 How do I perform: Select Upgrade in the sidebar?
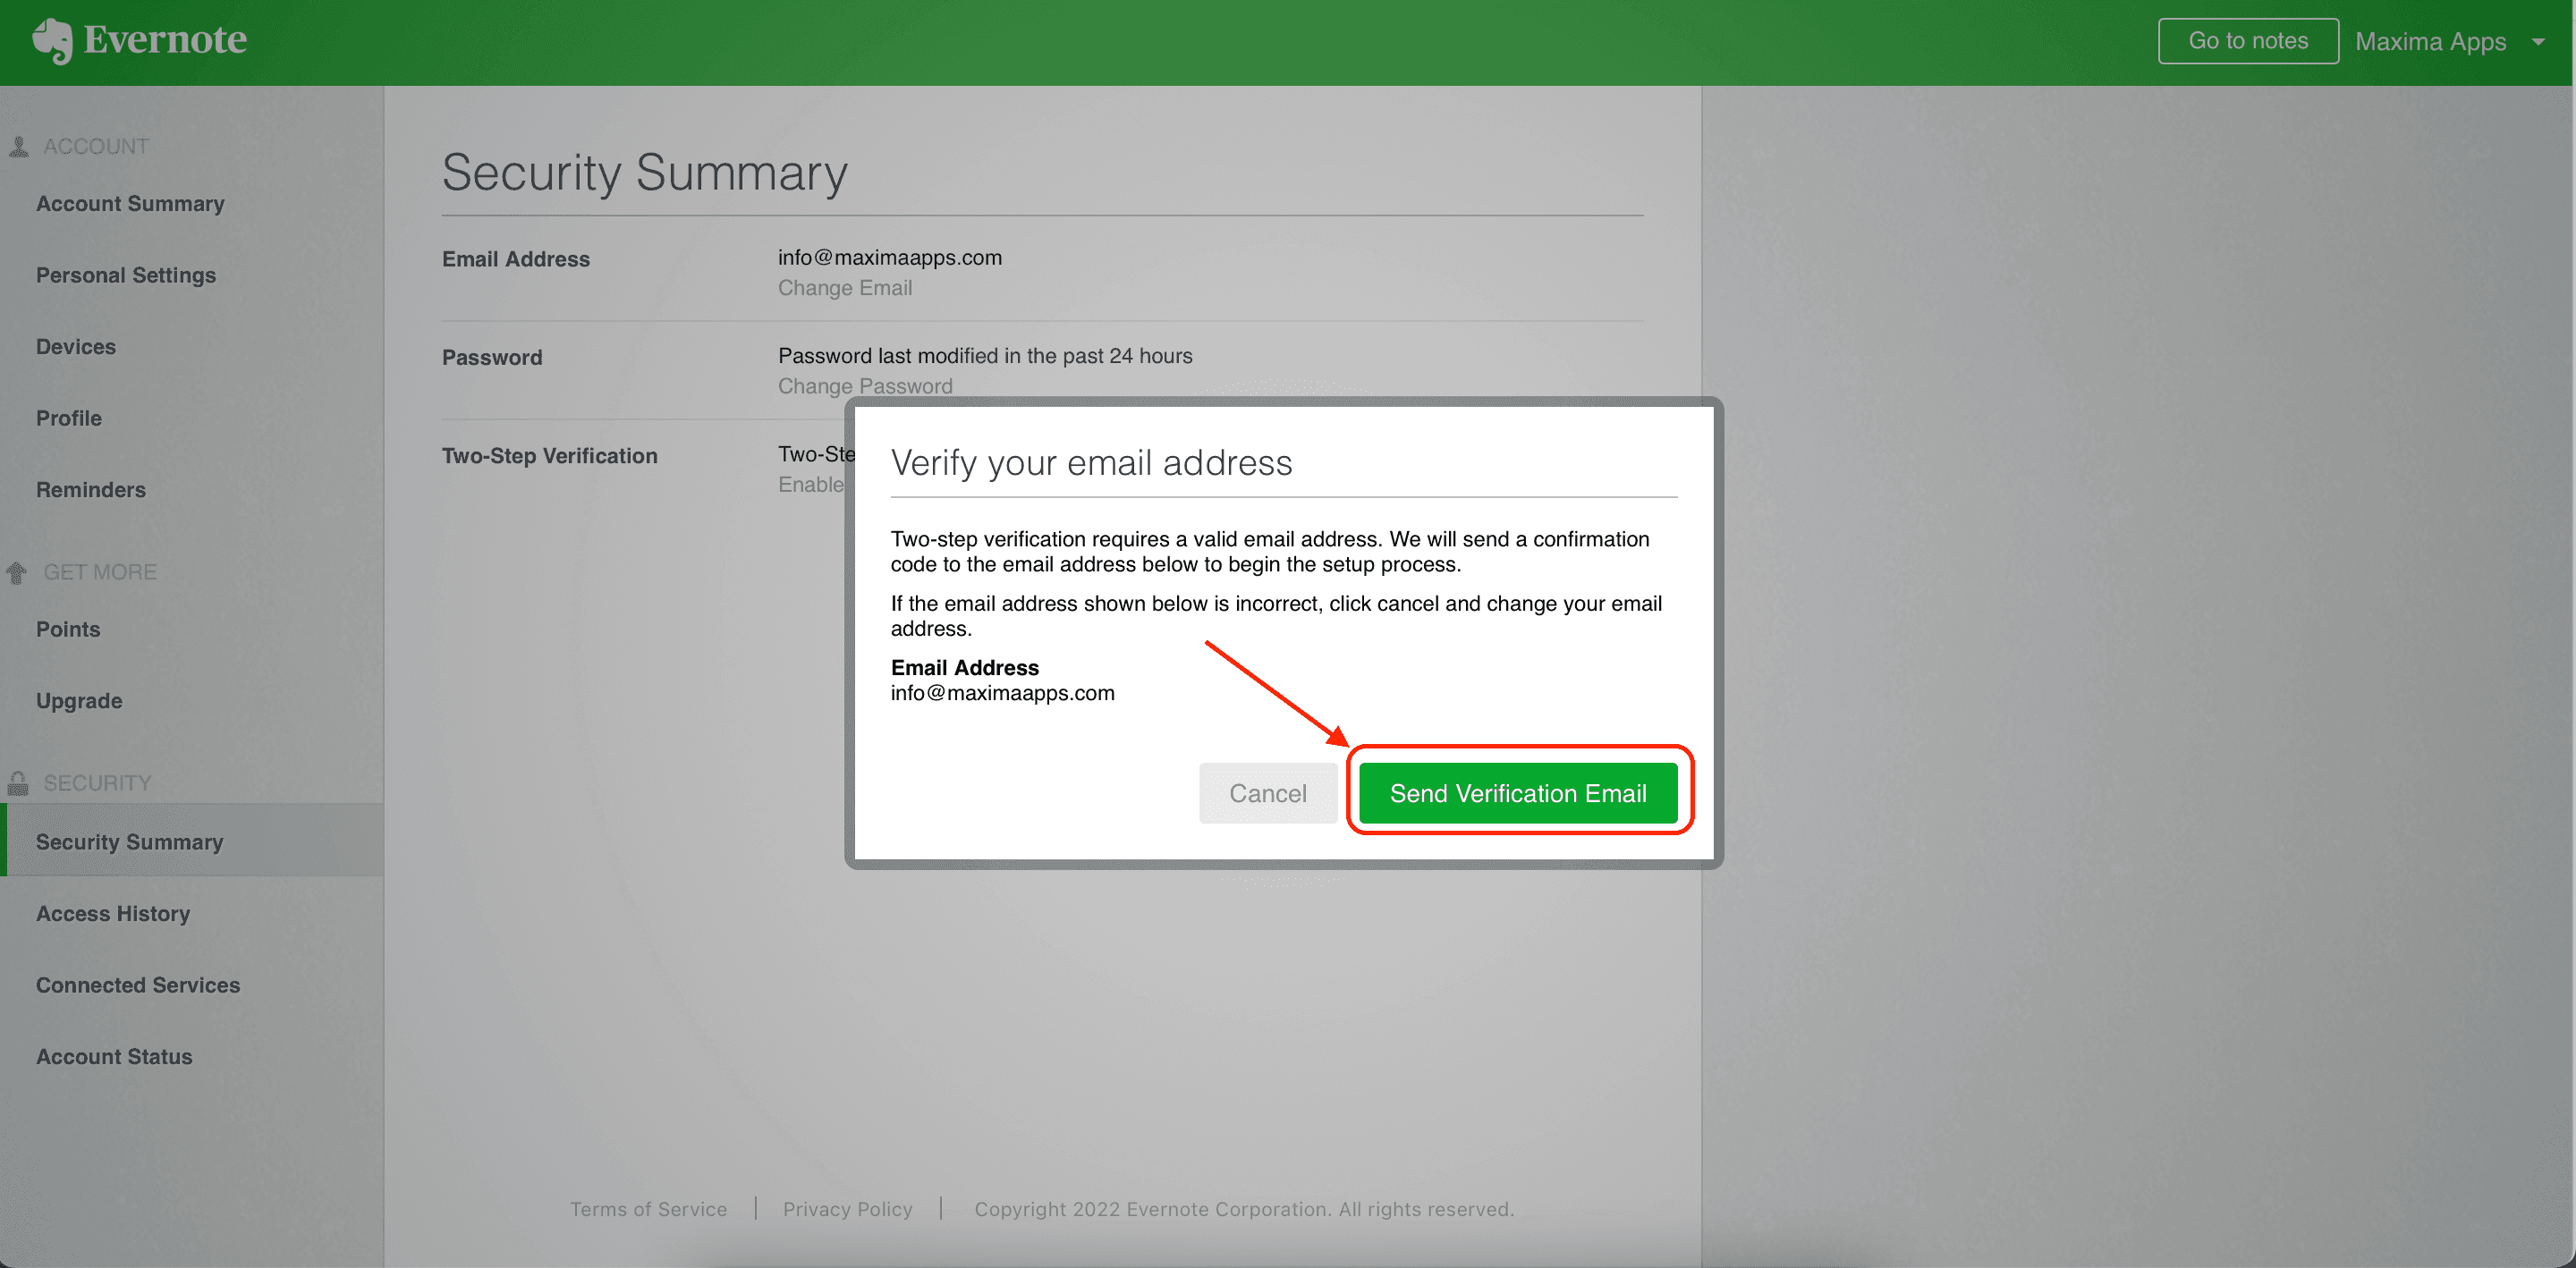(x=79, y=701)
